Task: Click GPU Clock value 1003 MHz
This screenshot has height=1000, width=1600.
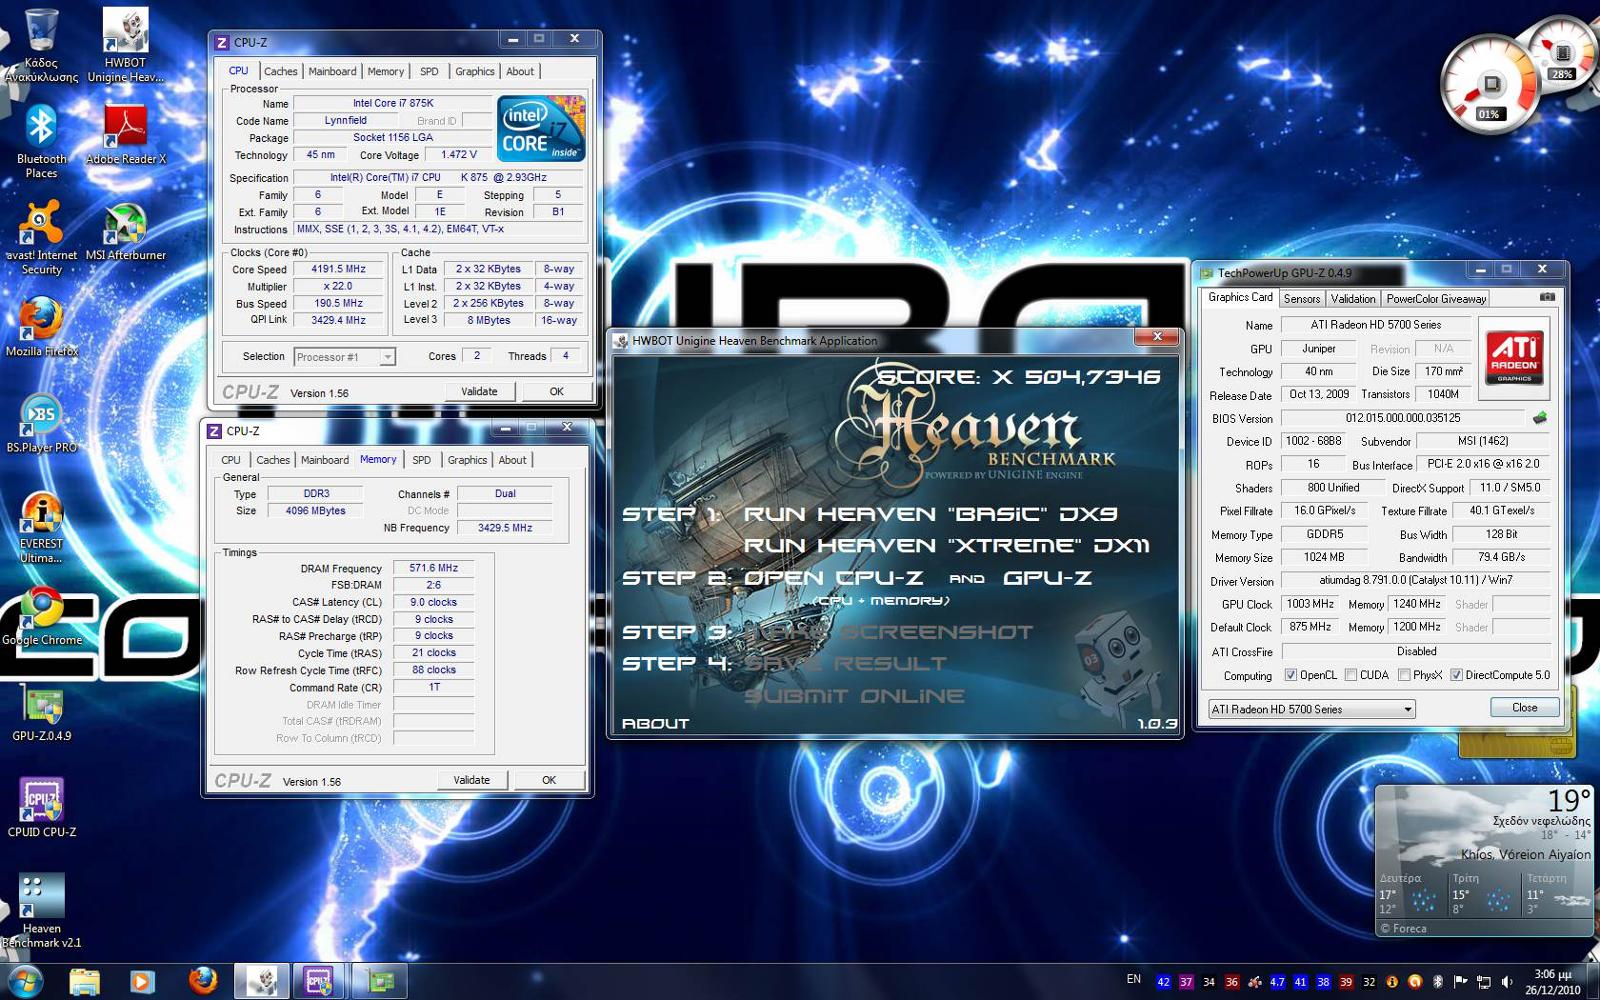Action: point(1310,604)
